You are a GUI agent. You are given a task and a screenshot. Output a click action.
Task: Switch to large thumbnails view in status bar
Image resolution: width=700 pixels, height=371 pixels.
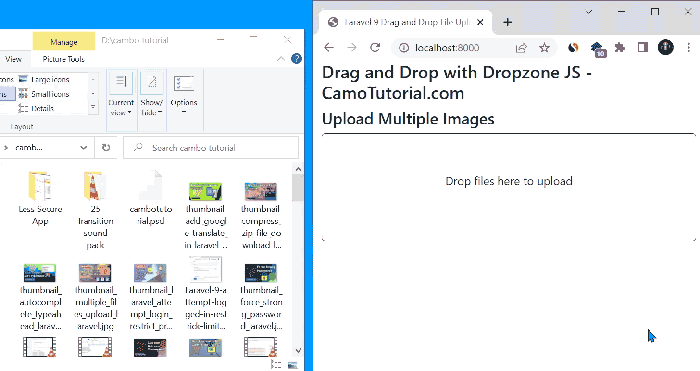(293, 365)
